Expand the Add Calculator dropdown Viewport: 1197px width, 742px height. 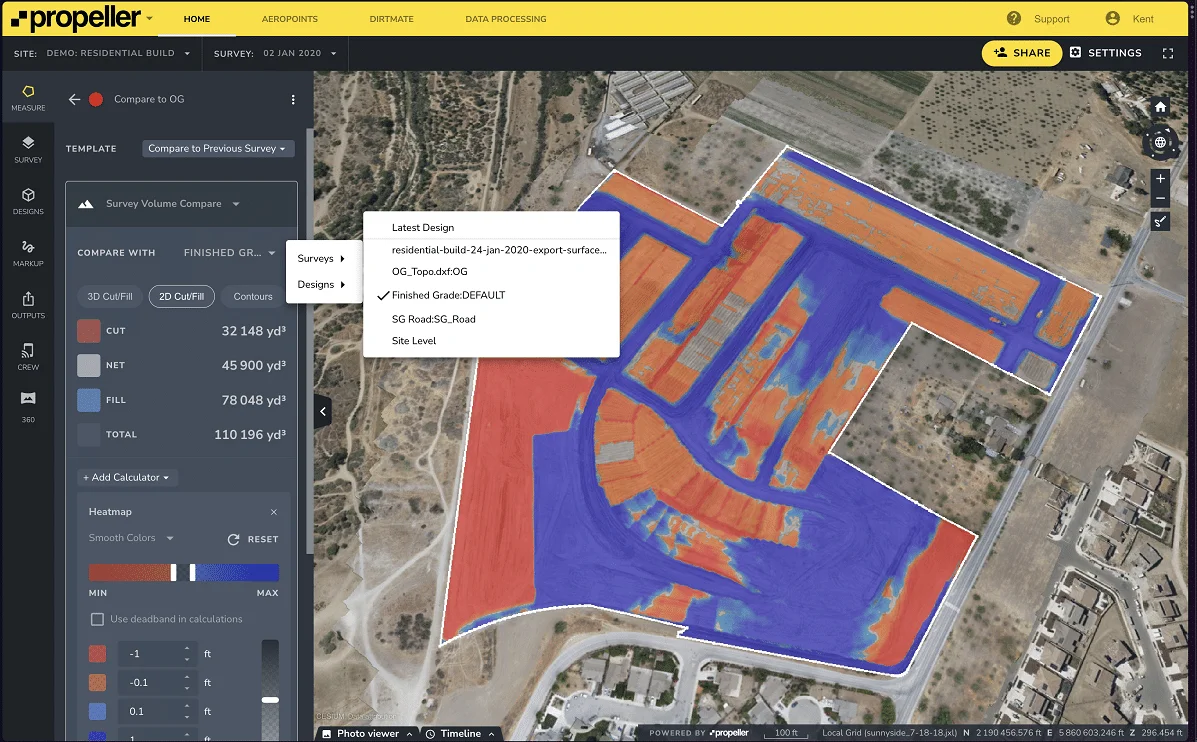coord(127,477)
